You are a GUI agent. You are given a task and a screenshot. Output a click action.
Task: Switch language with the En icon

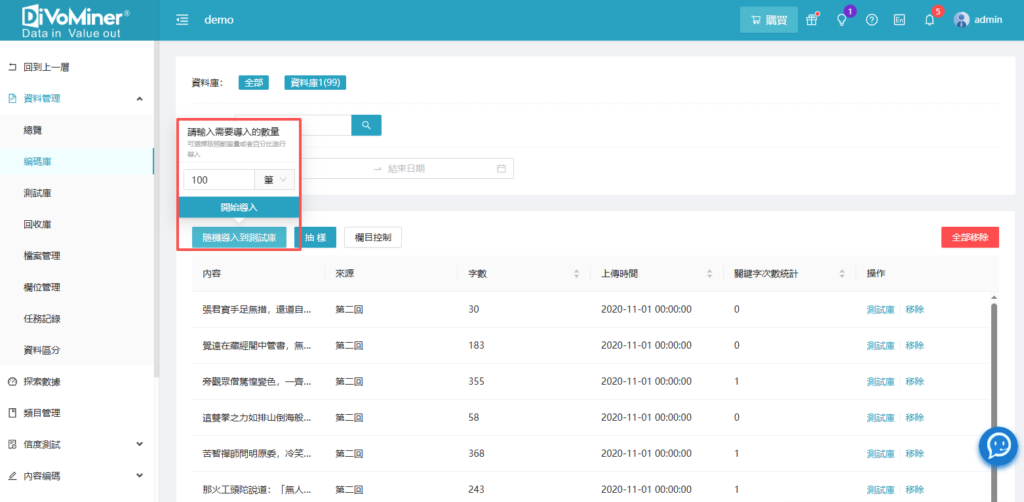click(x=900, y=20)
